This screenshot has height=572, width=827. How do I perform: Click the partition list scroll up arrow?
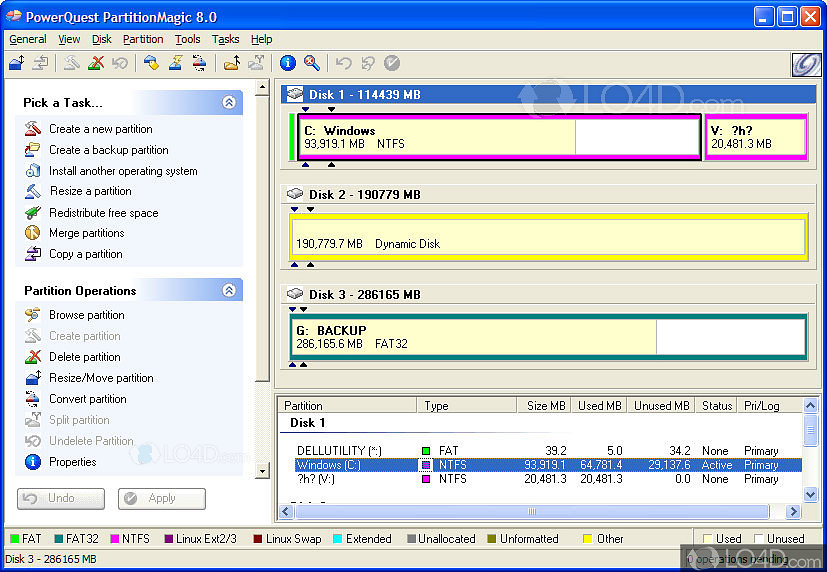810,405
